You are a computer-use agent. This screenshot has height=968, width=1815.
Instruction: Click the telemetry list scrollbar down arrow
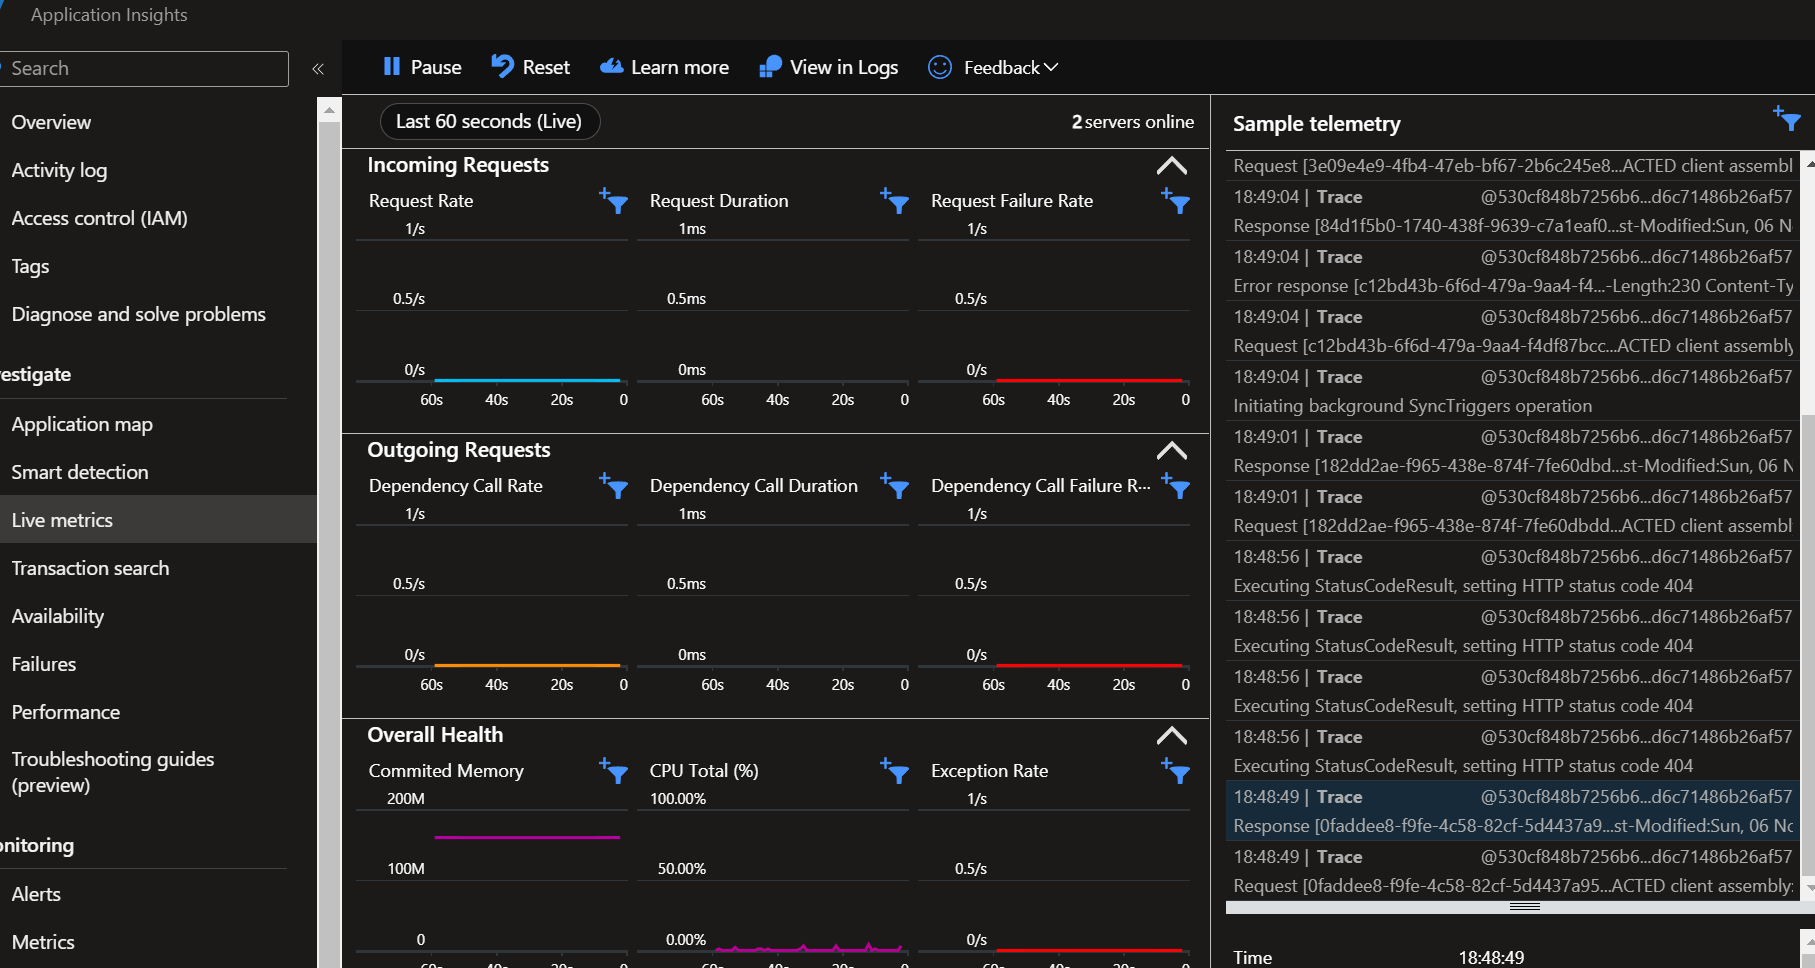(1808, 889)
